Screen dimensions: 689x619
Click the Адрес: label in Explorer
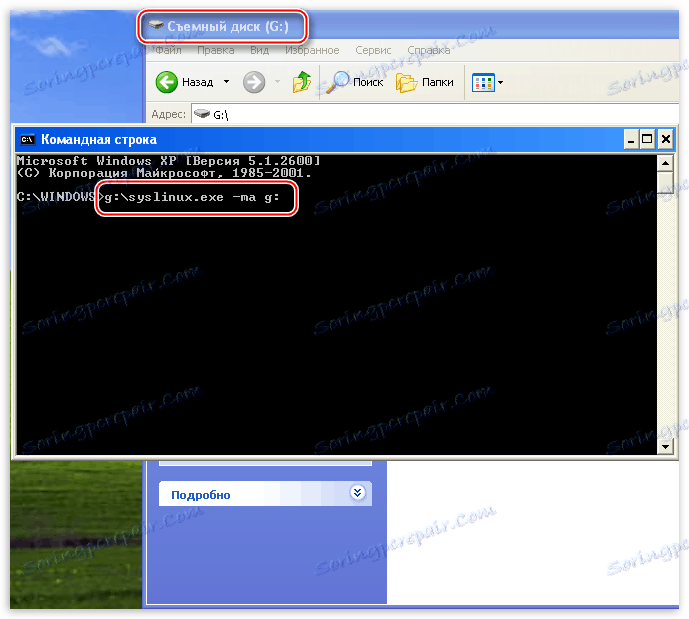click(169, 114)
